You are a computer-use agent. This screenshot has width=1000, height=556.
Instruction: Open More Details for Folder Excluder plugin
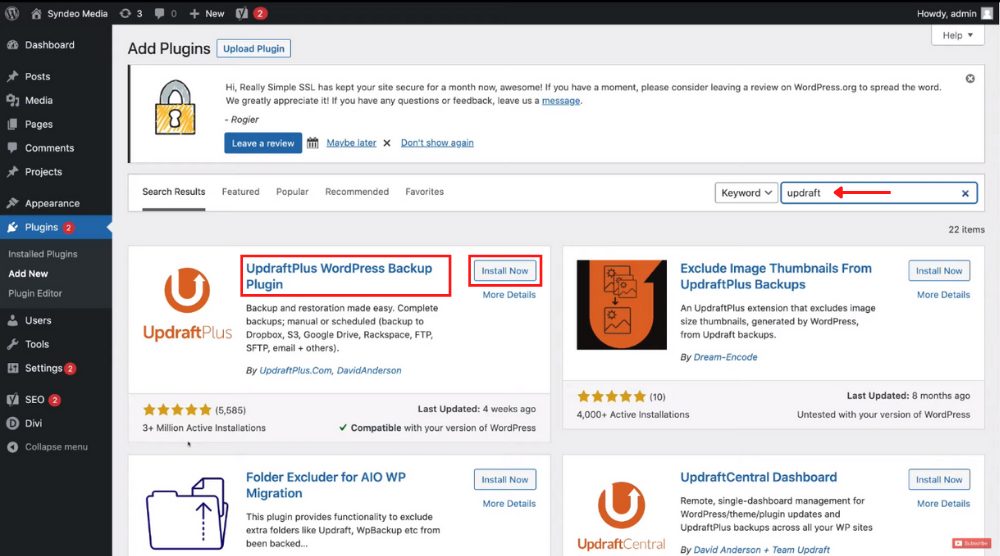pyautogui.click(x=509, y=504)
